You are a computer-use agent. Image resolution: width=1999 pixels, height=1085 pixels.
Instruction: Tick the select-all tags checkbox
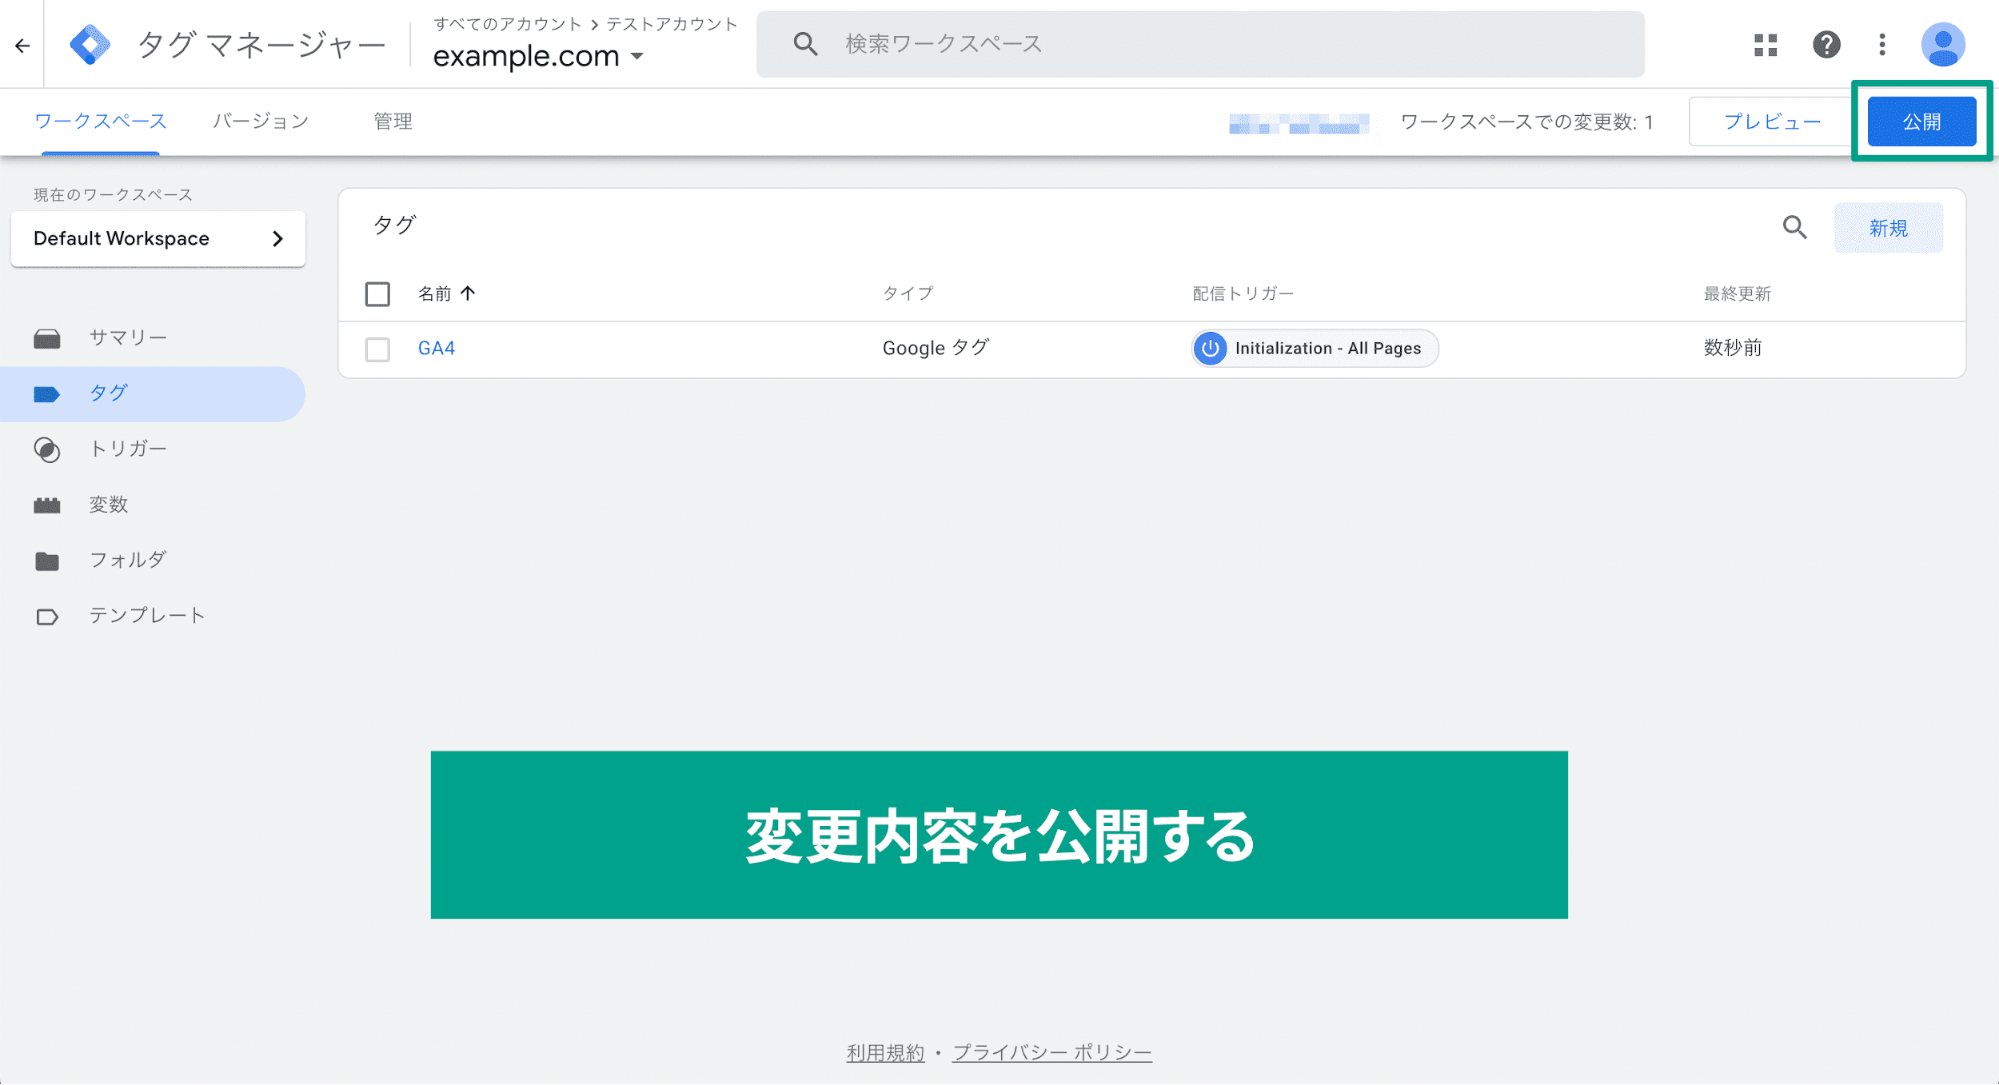pyautogui.click(x=377, y=294)
